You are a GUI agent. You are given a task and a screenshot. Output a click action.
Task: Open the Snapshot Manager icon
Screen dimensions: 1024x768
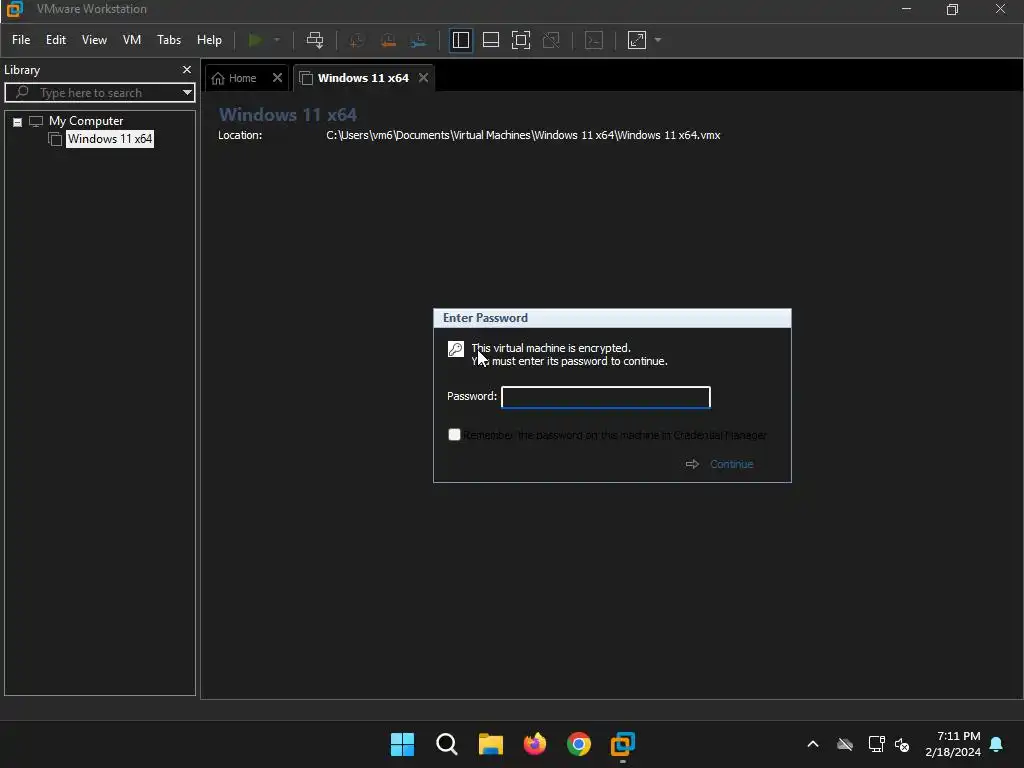click(419, 40)
